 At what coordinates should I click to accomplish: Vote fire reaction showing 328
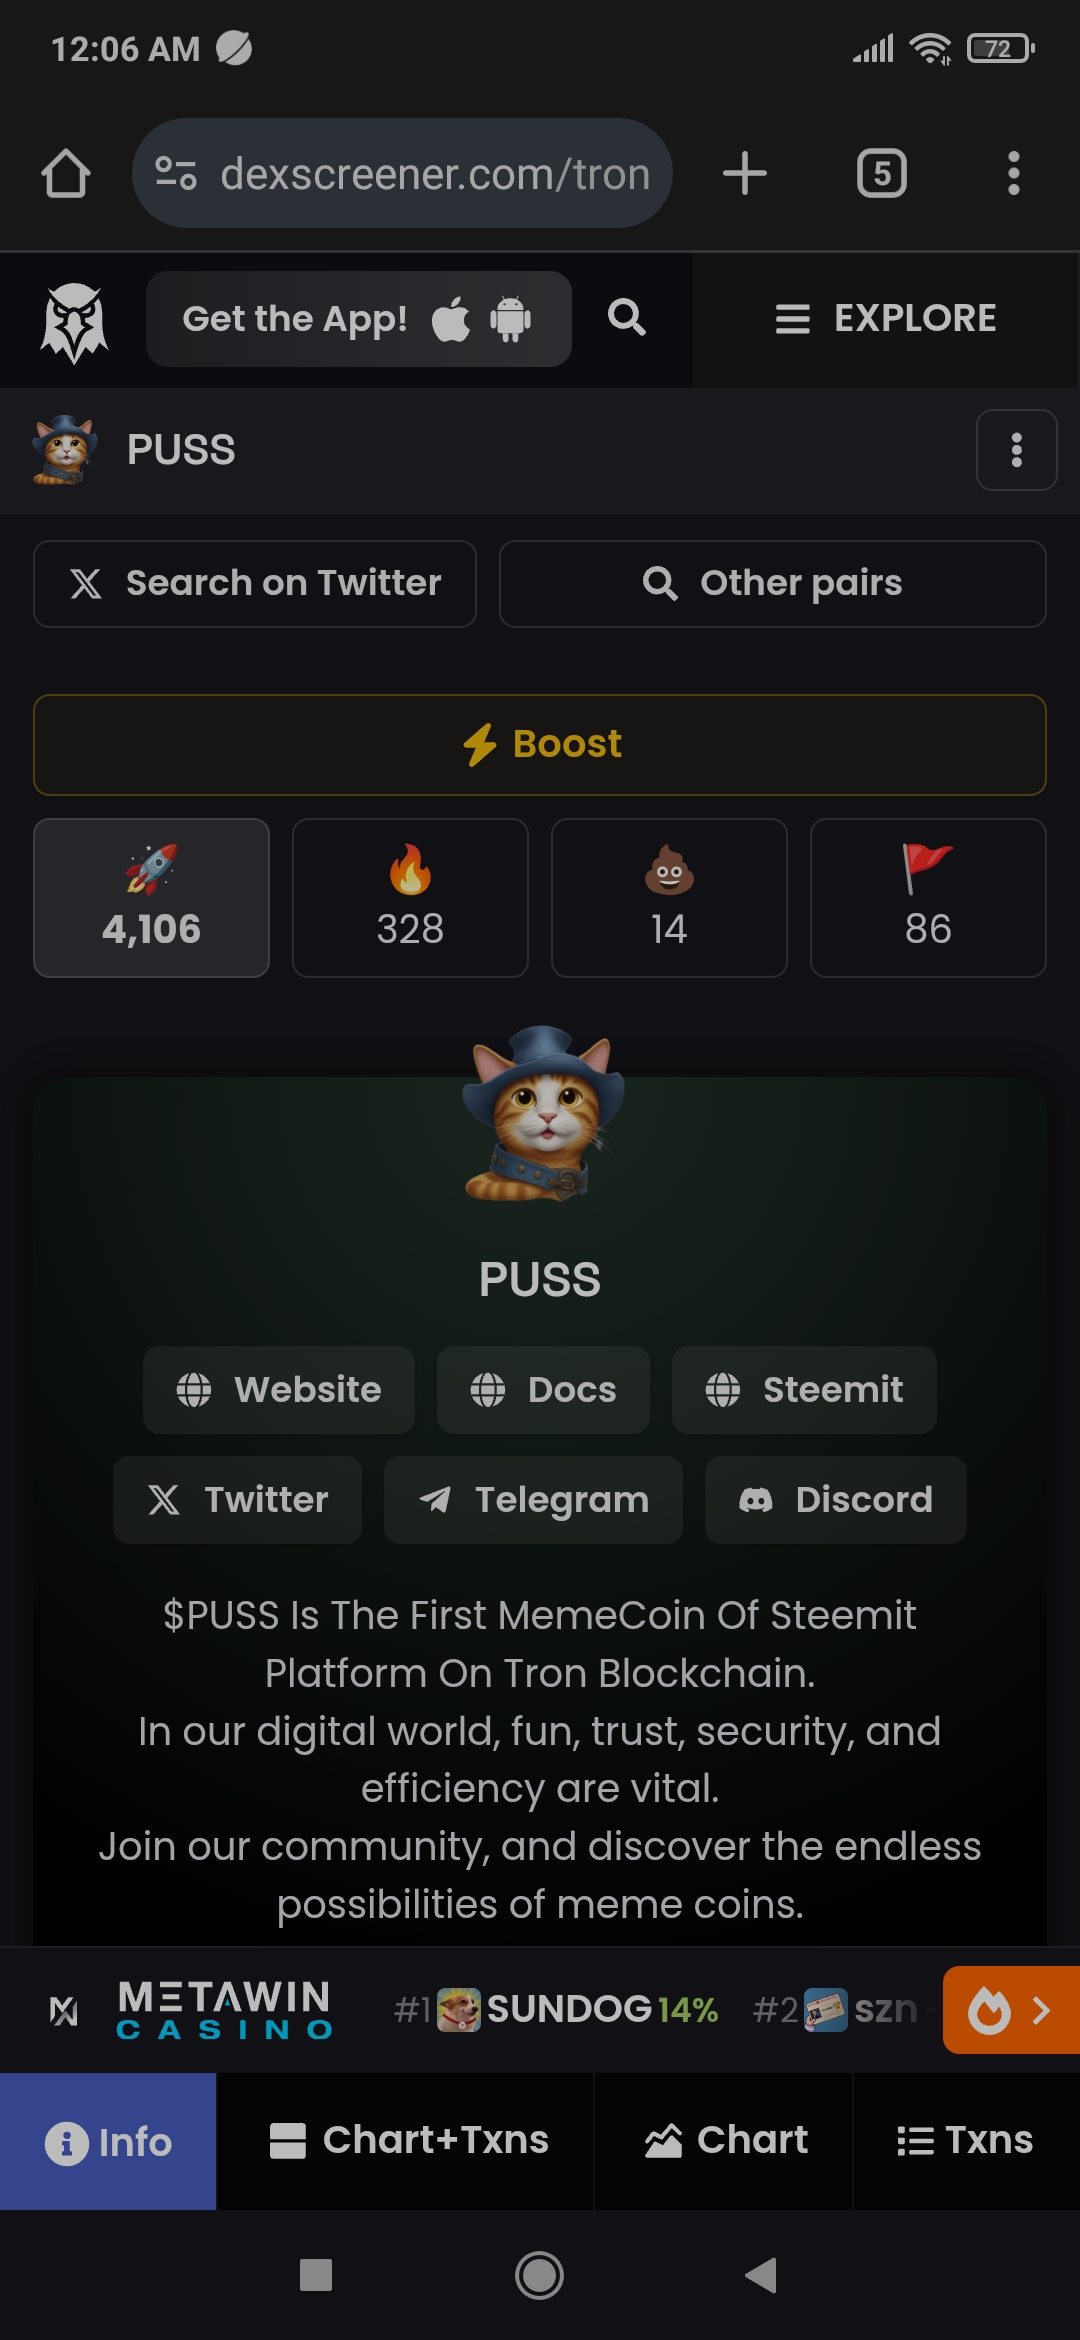(410, 898)
